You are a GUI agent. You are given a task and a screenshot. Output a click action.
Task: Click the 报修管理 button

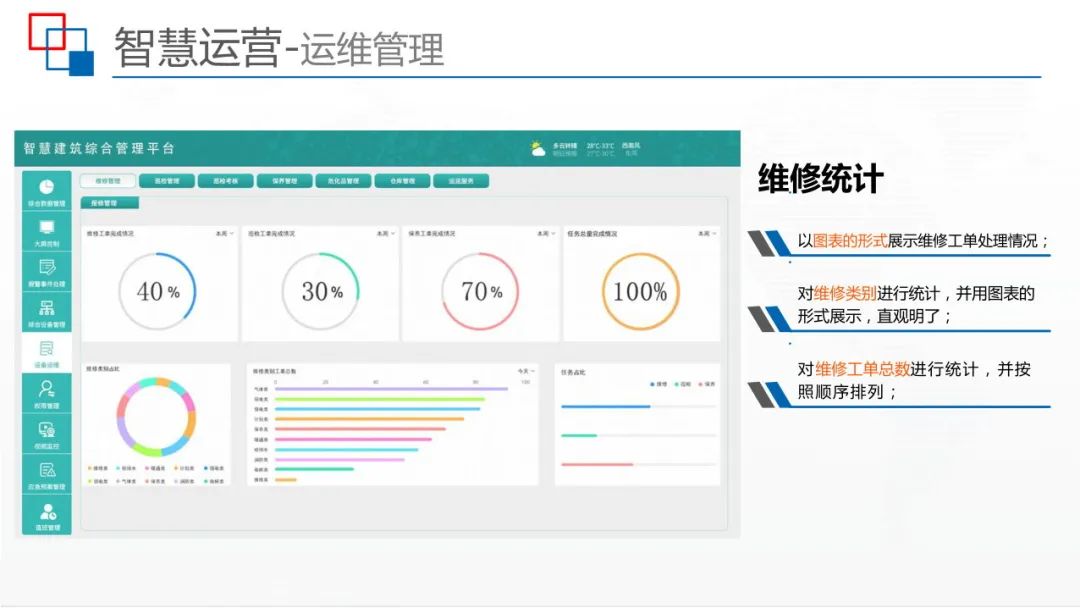106,201
